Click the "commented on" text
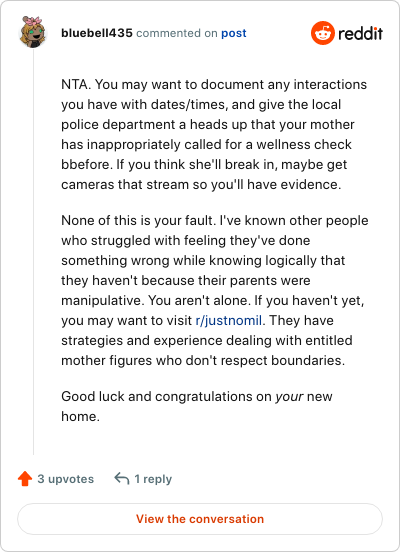This screenshot has width=400, height=552. tap(177, 33)
